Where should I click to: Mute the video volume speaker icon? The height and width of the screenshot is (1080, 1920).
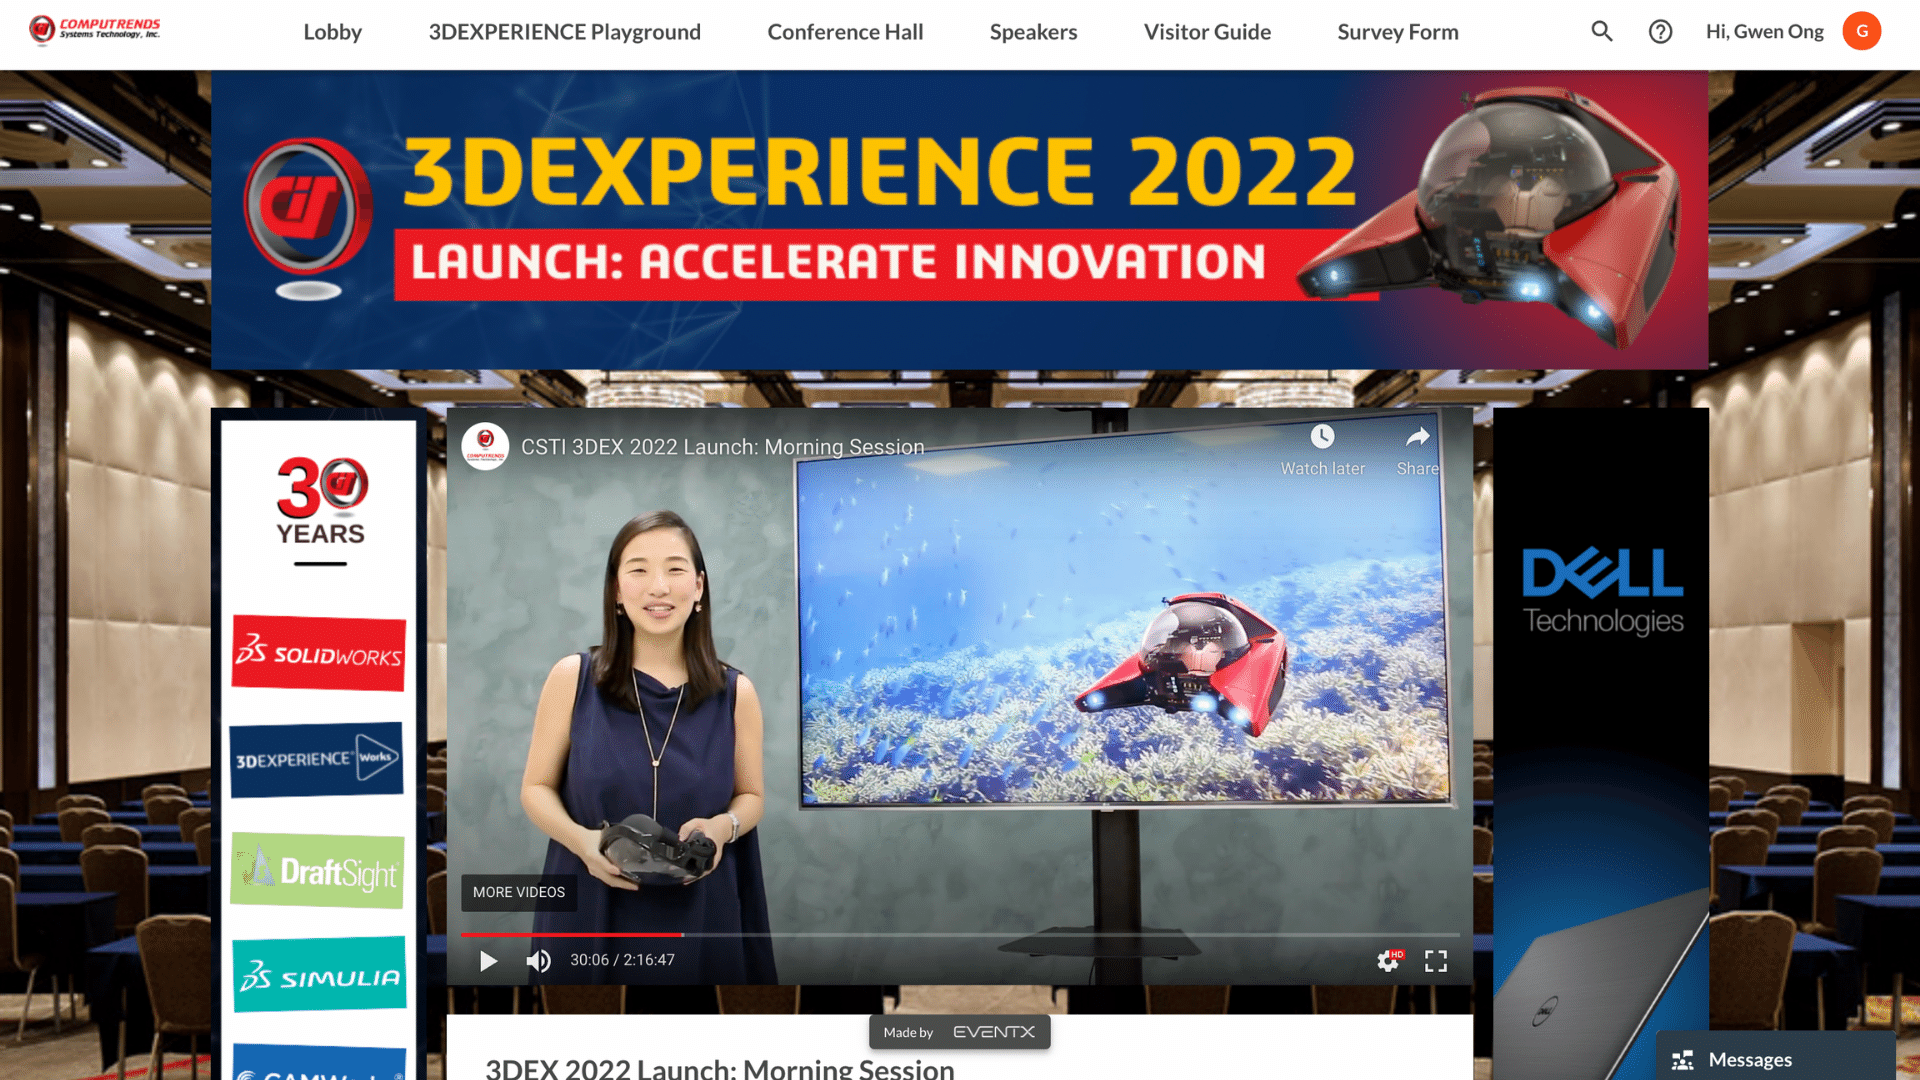[538, 961]
